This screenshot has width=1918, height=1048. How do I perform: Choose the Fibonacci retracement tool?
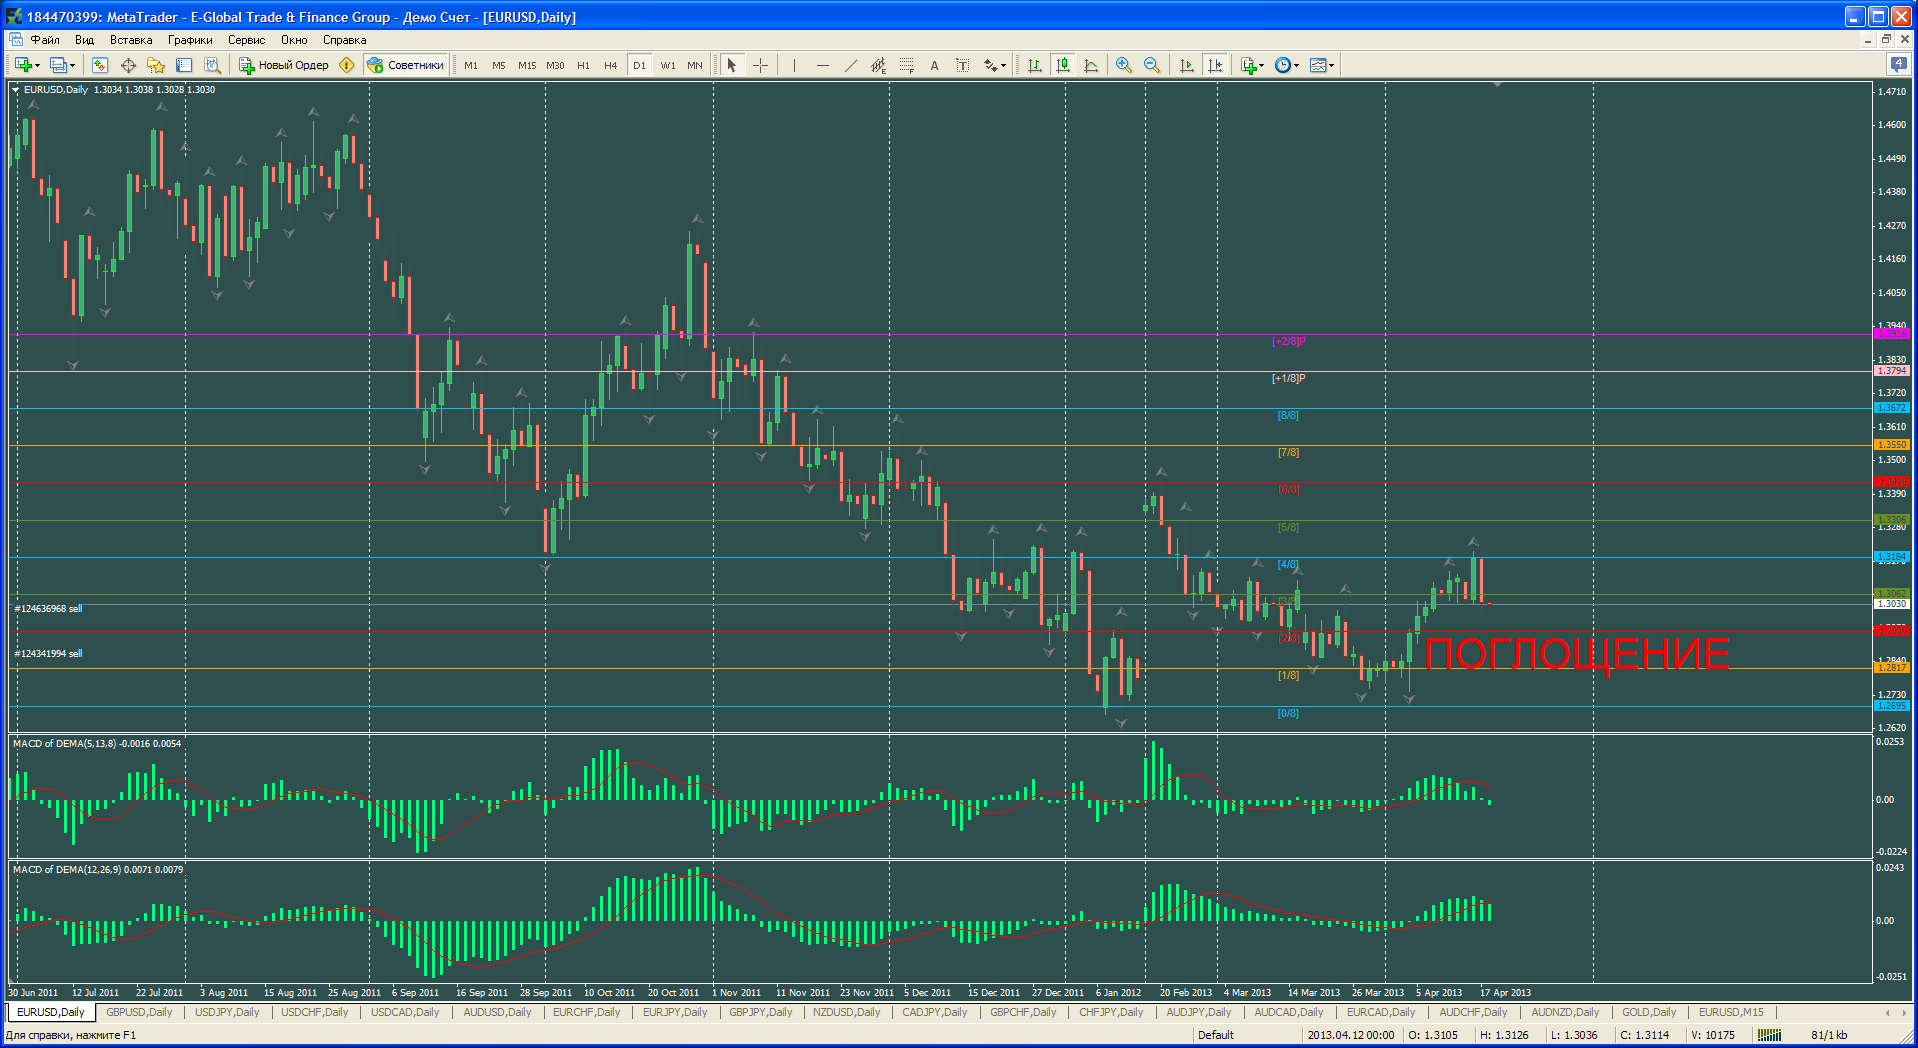tap(906, 65)
